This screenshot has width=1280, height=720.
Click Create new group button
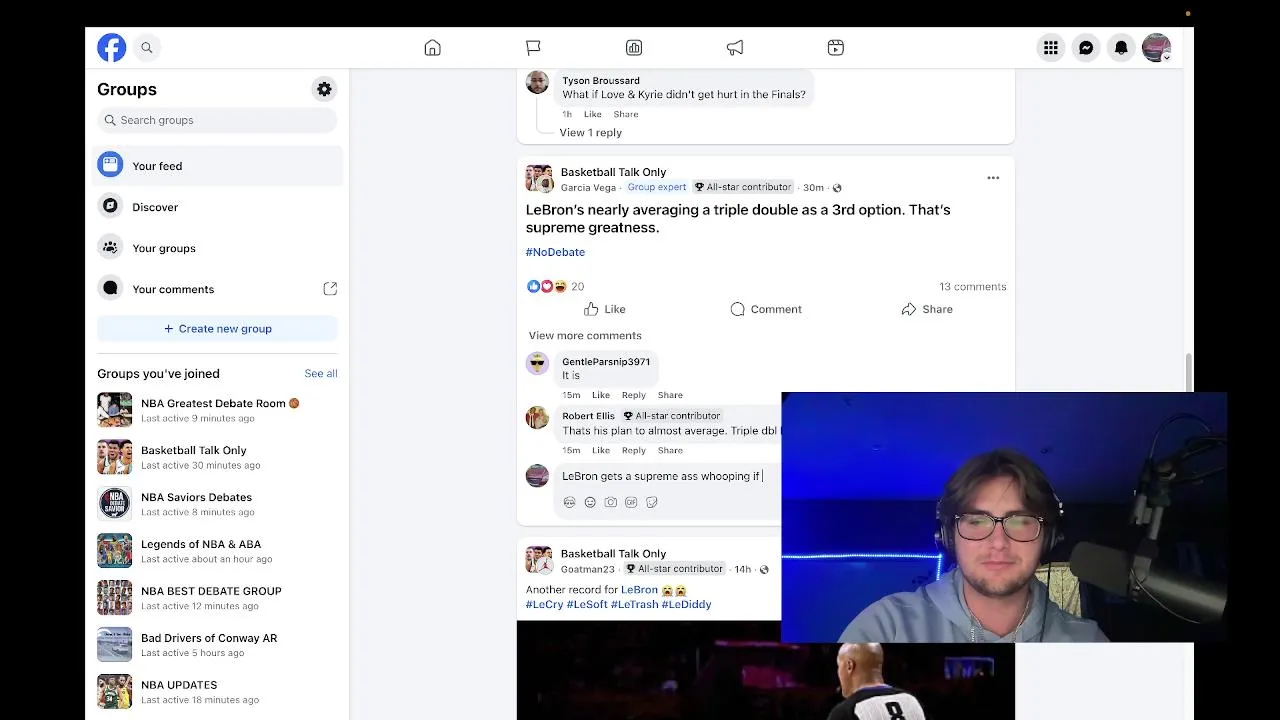(217, 328)
